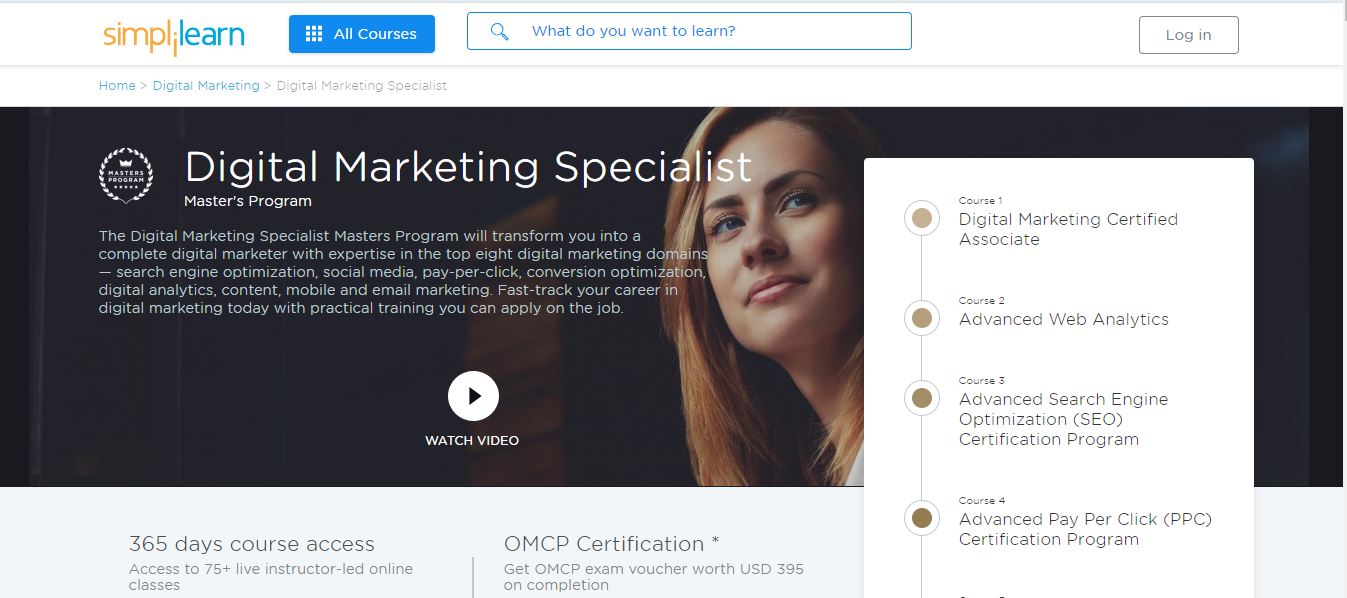This screenshot has width=1347, height=598.
Task: Open the Advanced Pay Per Click course link
Action: click(1085, 529)
